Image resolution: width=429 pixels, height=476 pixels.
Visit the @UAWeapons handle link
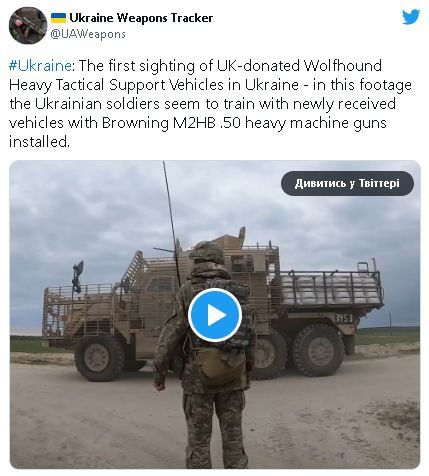click(88, 34)
